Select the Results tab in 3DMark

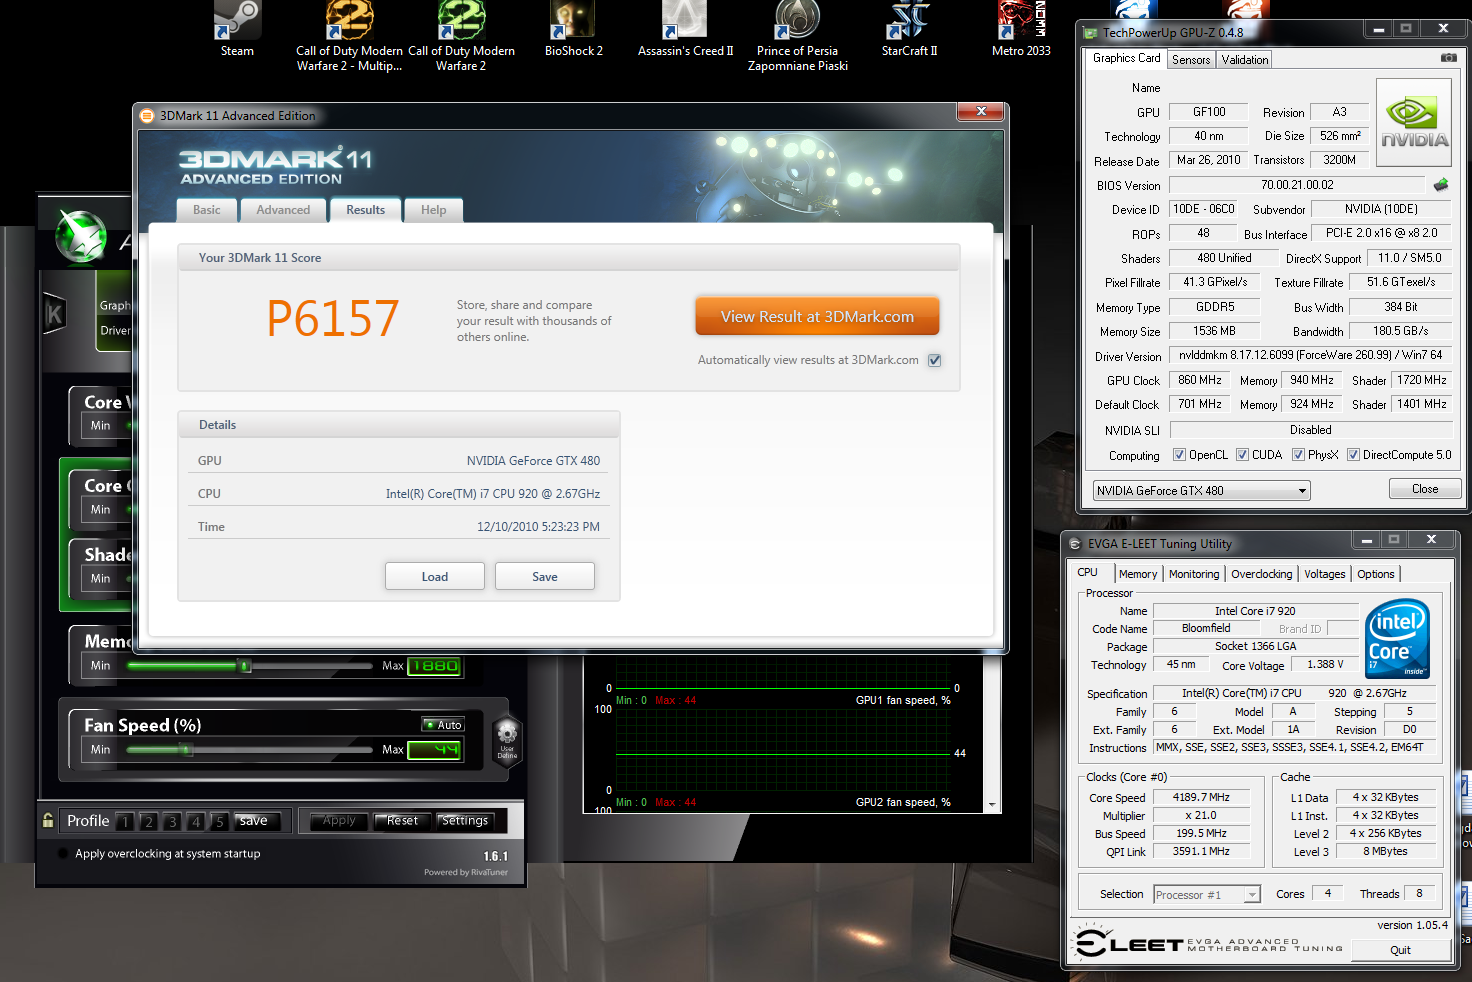coord(365,210)
